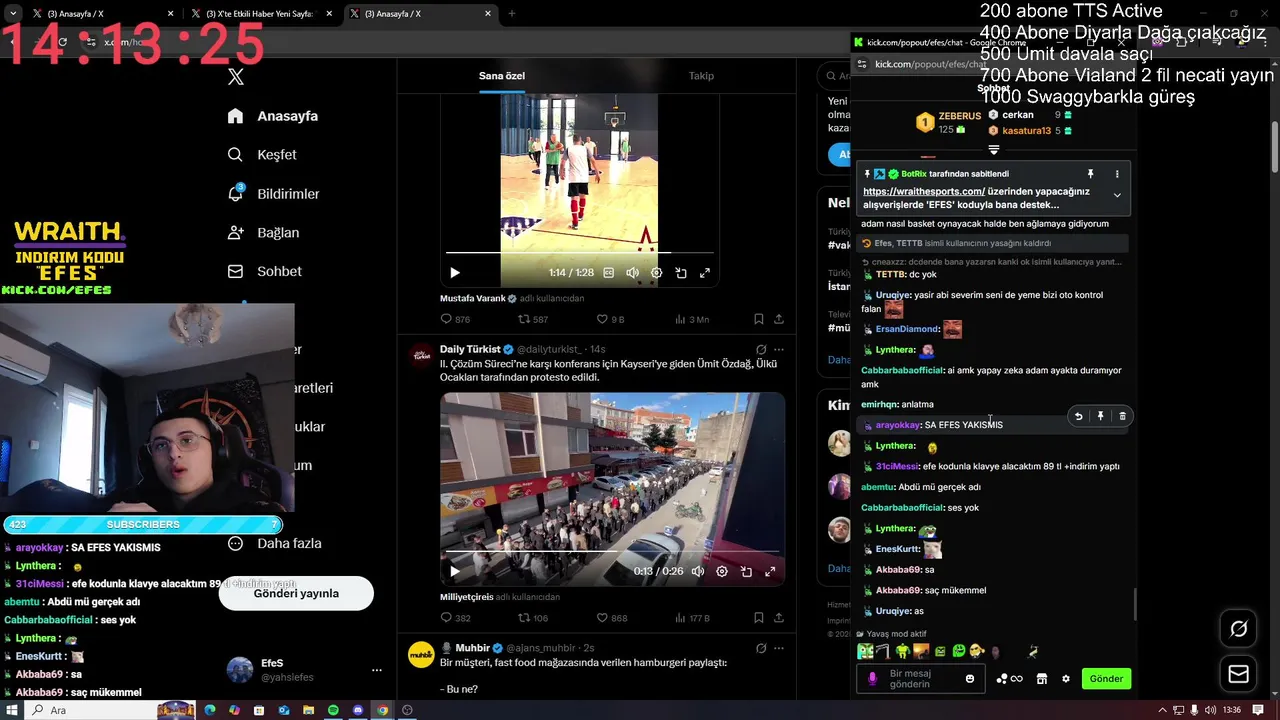The image size is (1280, 720).
Task: Click the Kick chat message input
Action: [x=921, y=679]
